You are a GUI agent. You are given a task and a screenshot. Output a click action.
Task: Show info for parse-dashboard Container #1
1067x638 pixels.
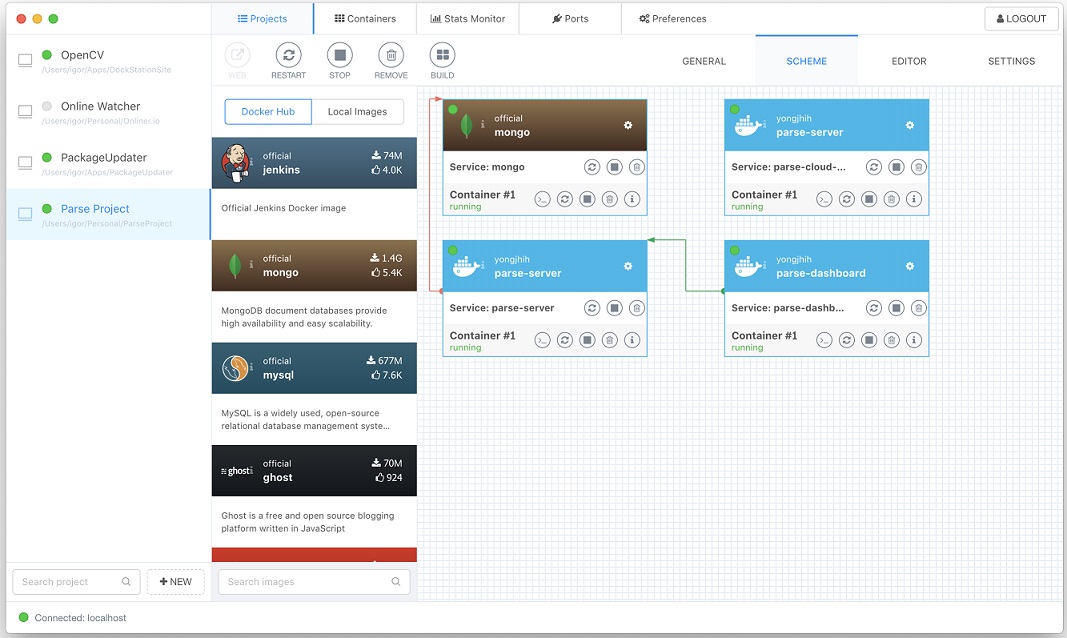point(914,340)
